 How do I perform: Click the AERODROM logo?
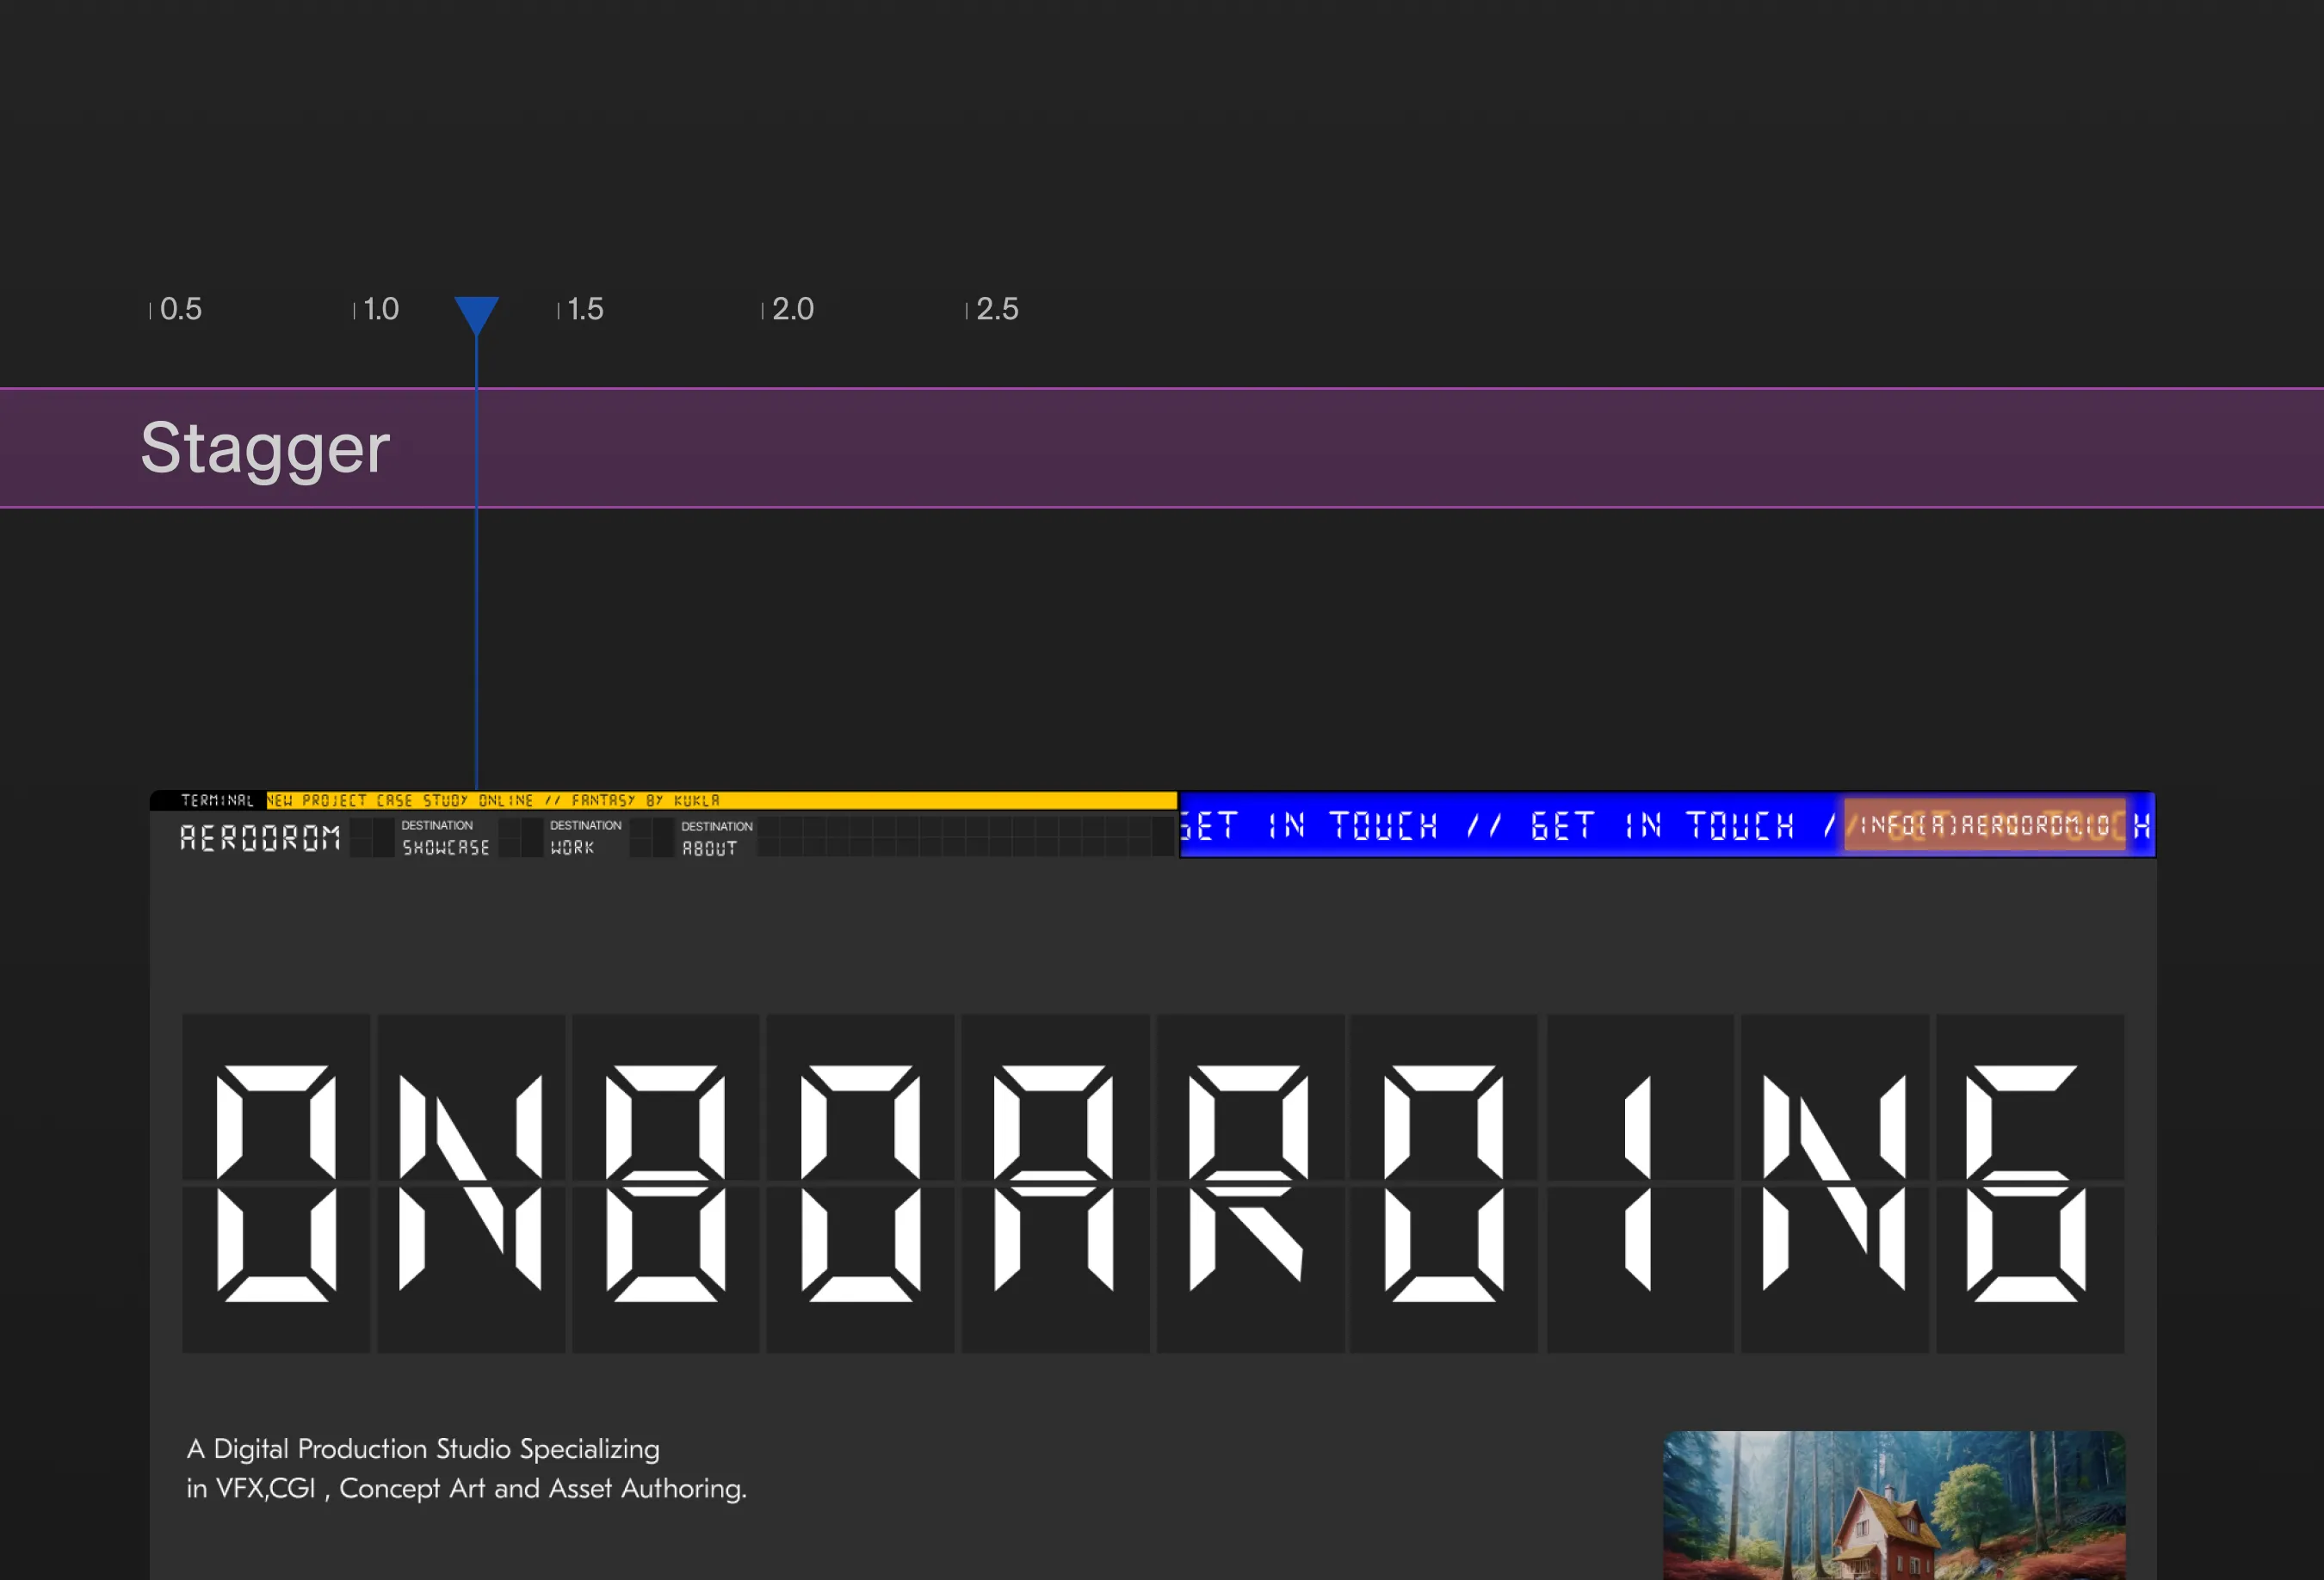point(260,838)
